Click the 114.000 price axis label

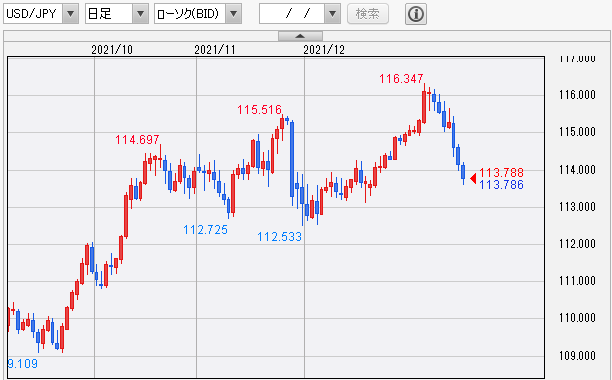click(577, 170)
